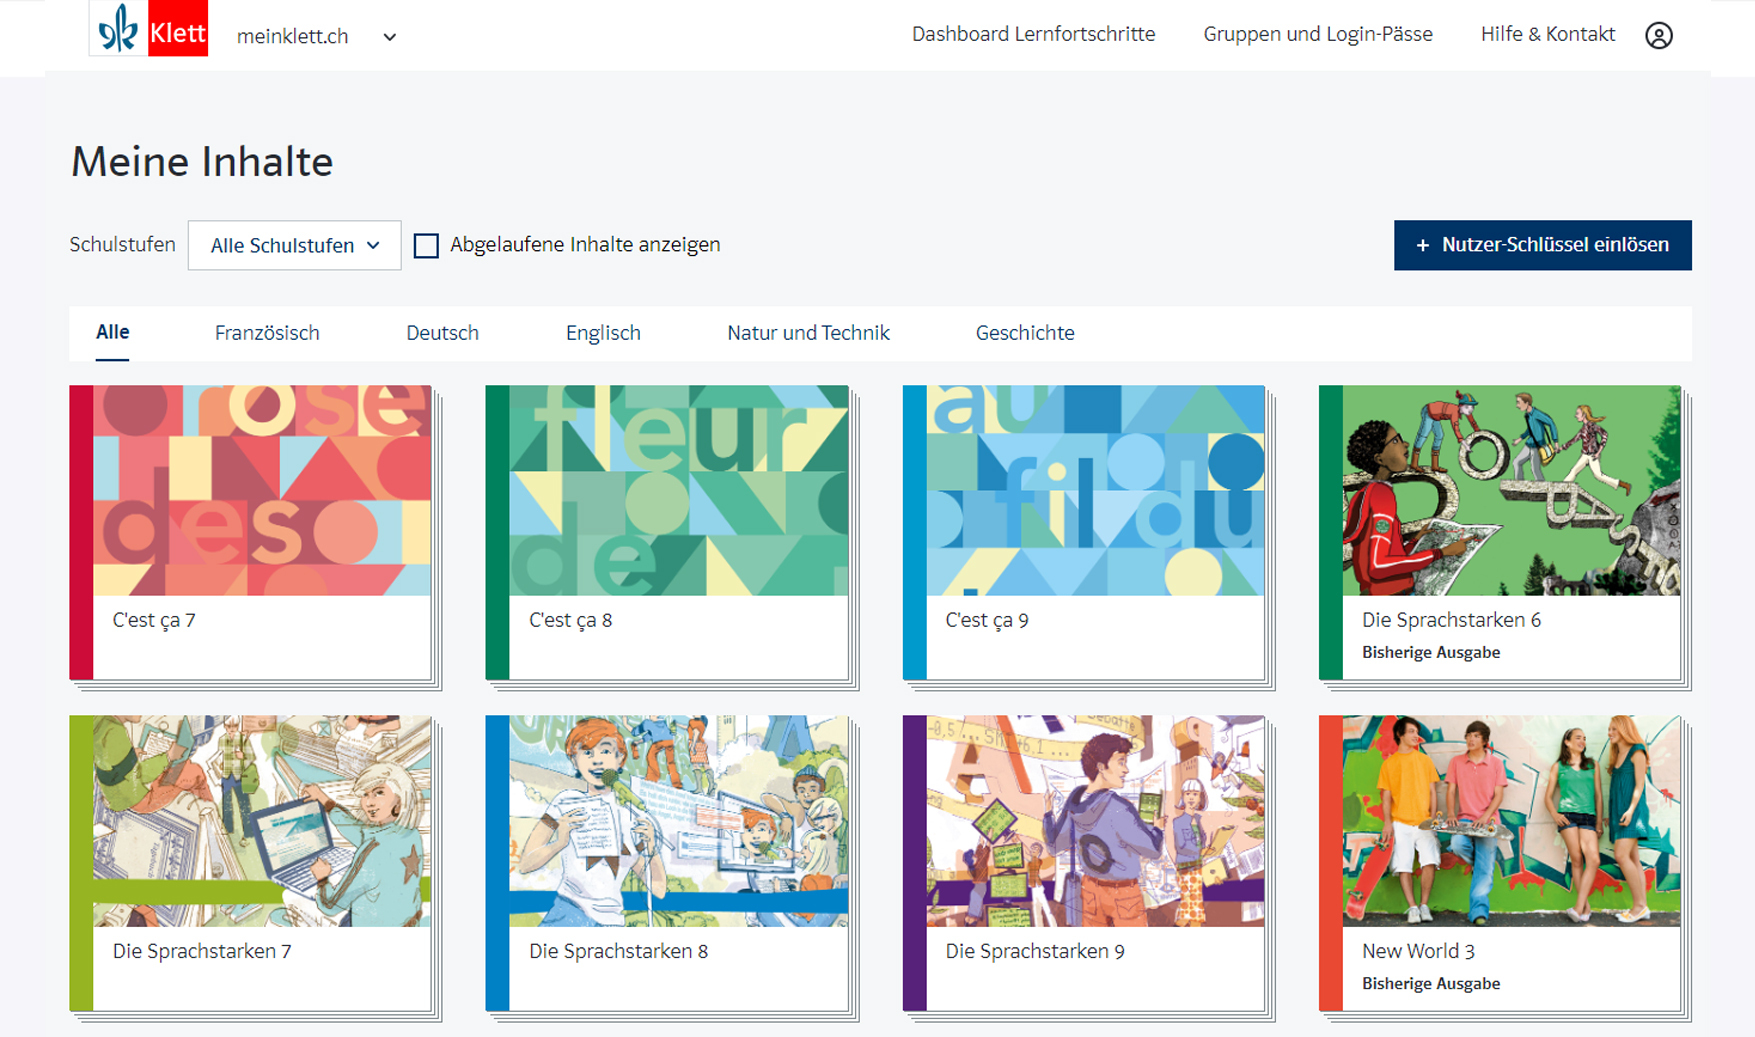Select the C'est ça 9 cover image
Image resolution: width=1755 pixels, height=1037 pixels.
1095,491
